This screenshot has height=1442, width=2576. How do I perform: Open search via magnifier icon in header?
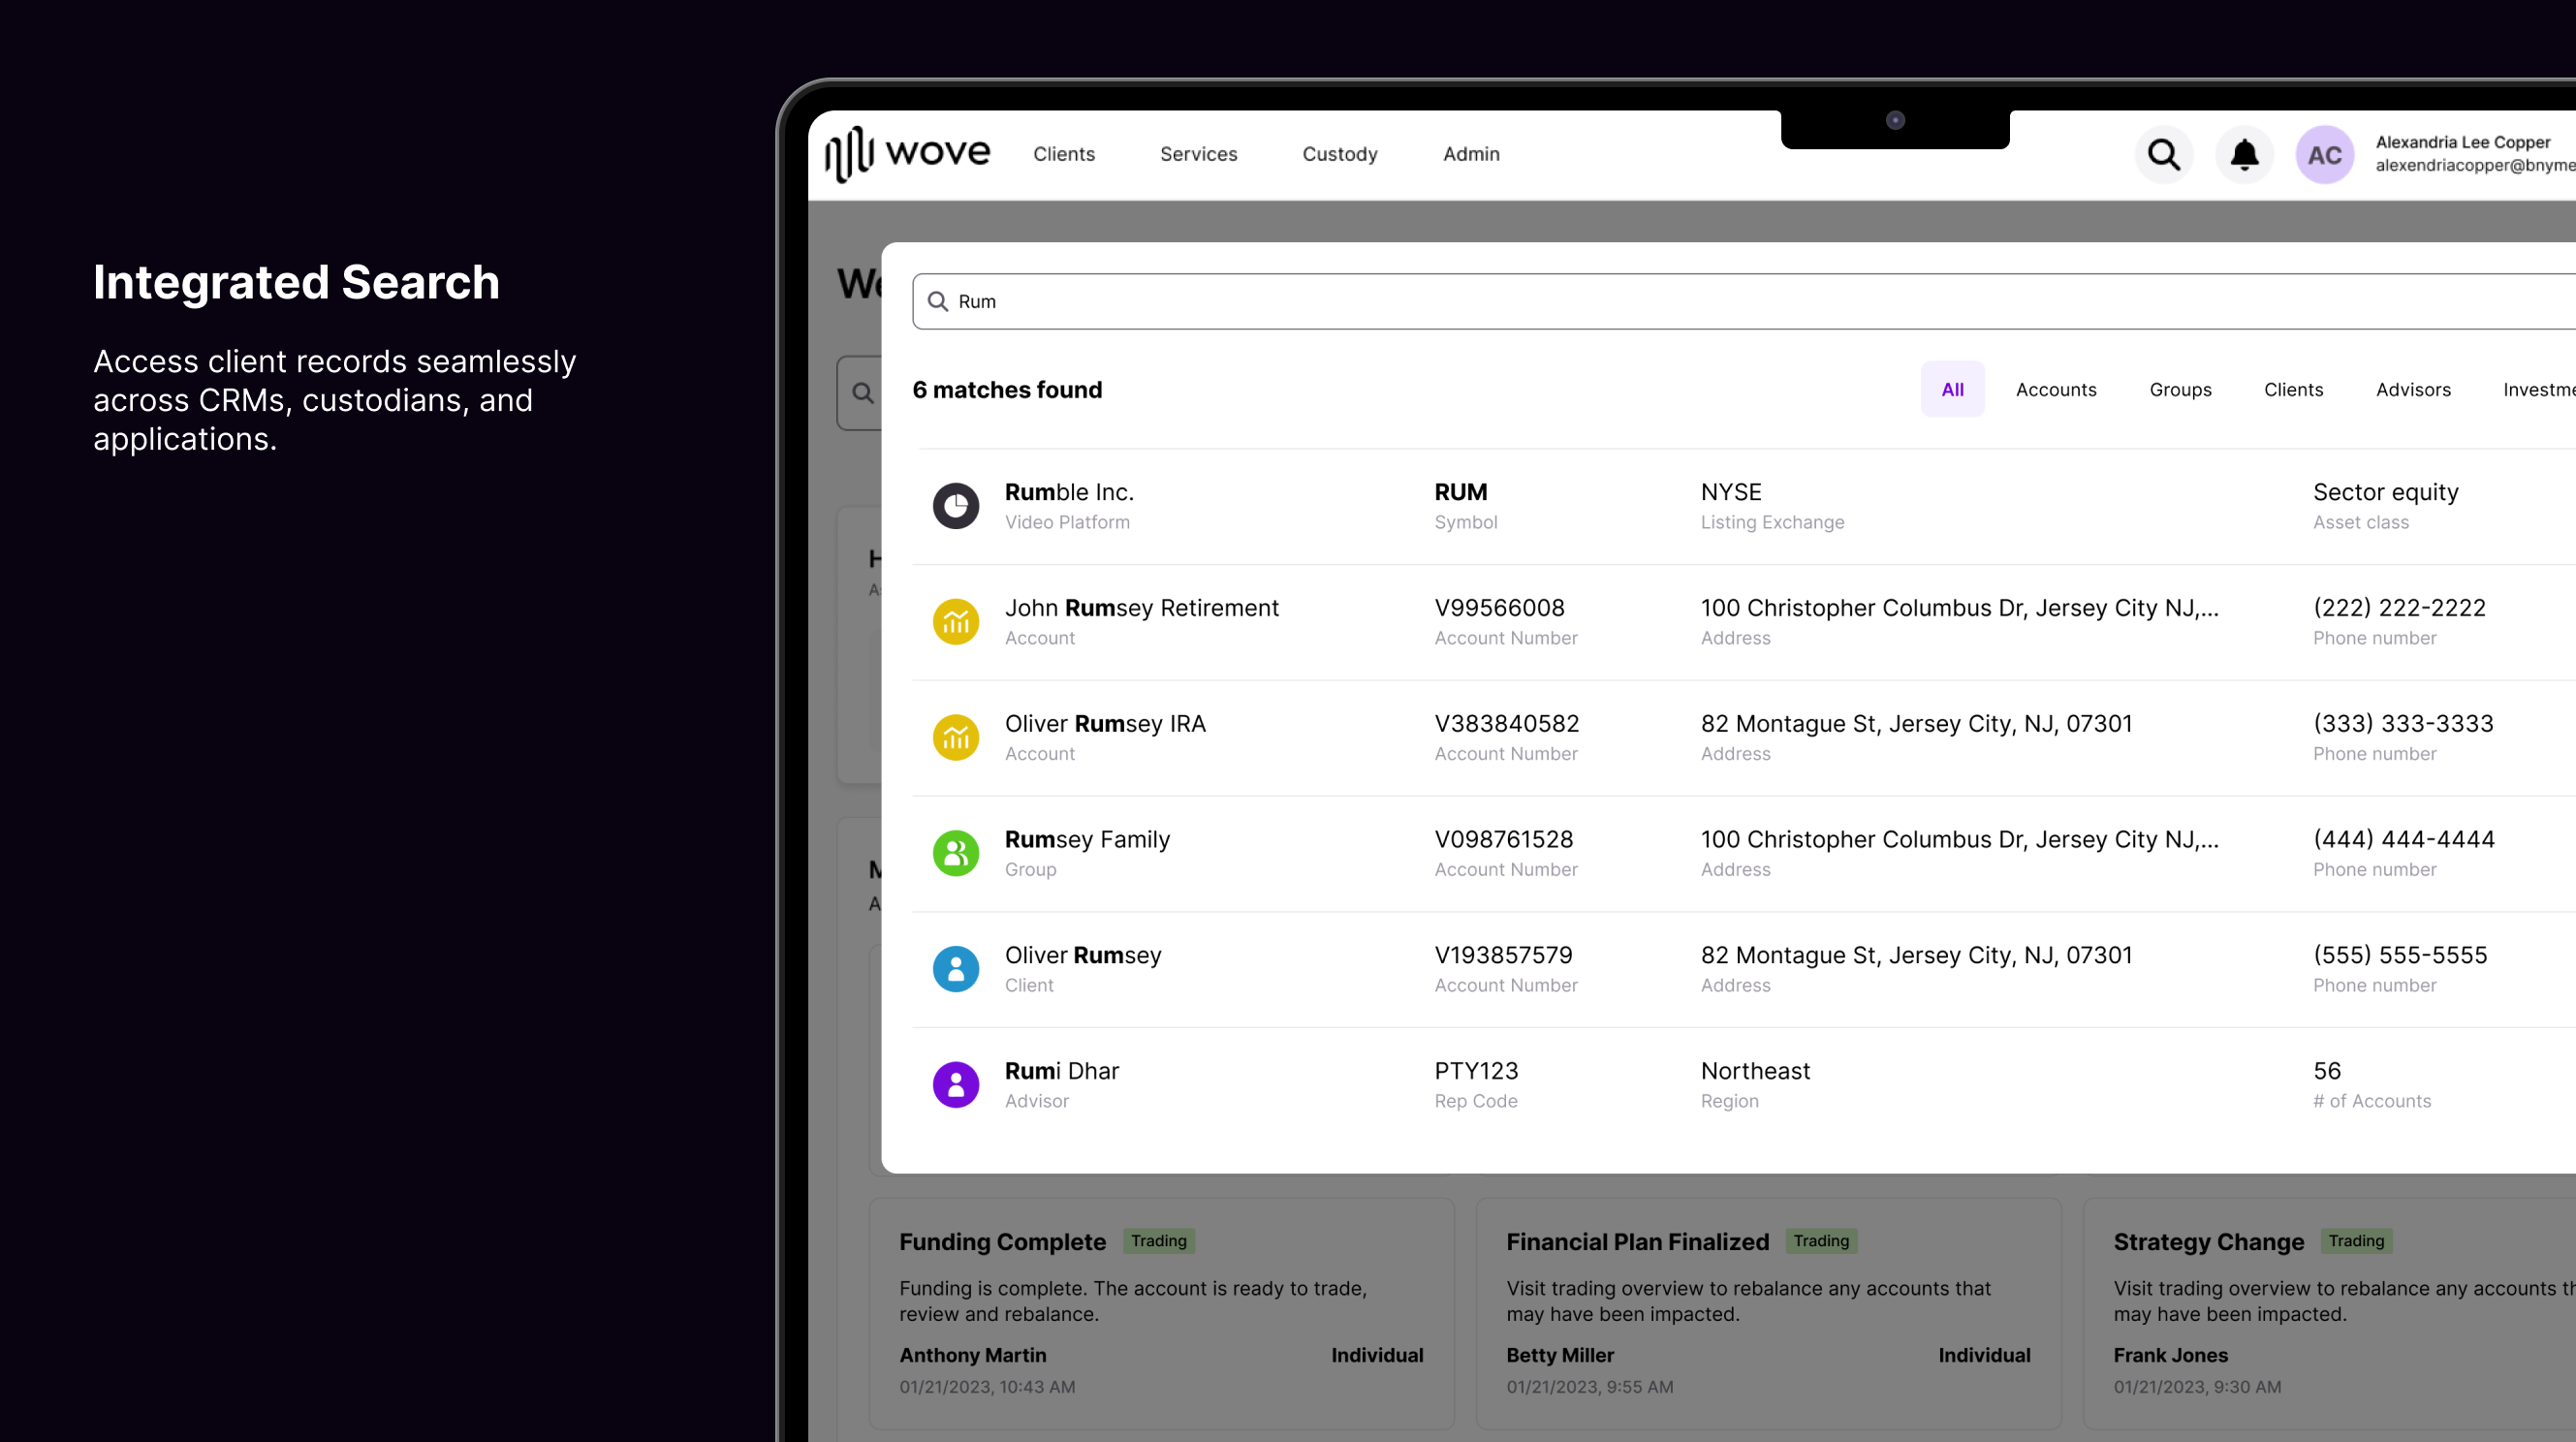pyautogui.click(x=2164, y=155)
